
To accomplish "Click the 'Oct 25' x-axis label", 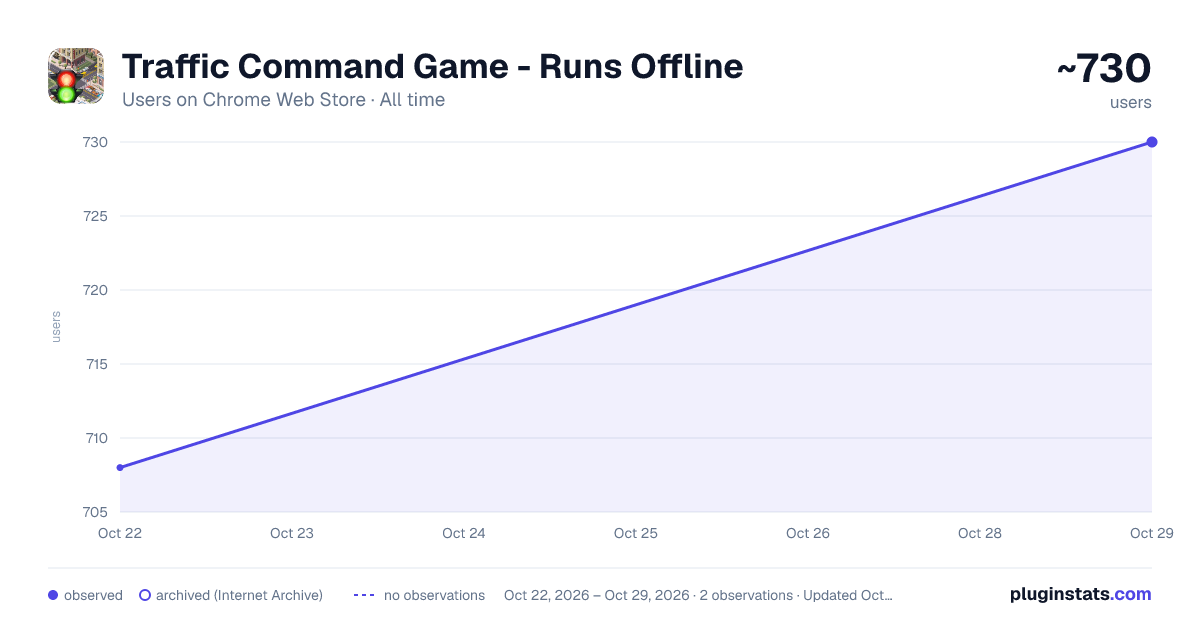I will (x=636, y=533).
